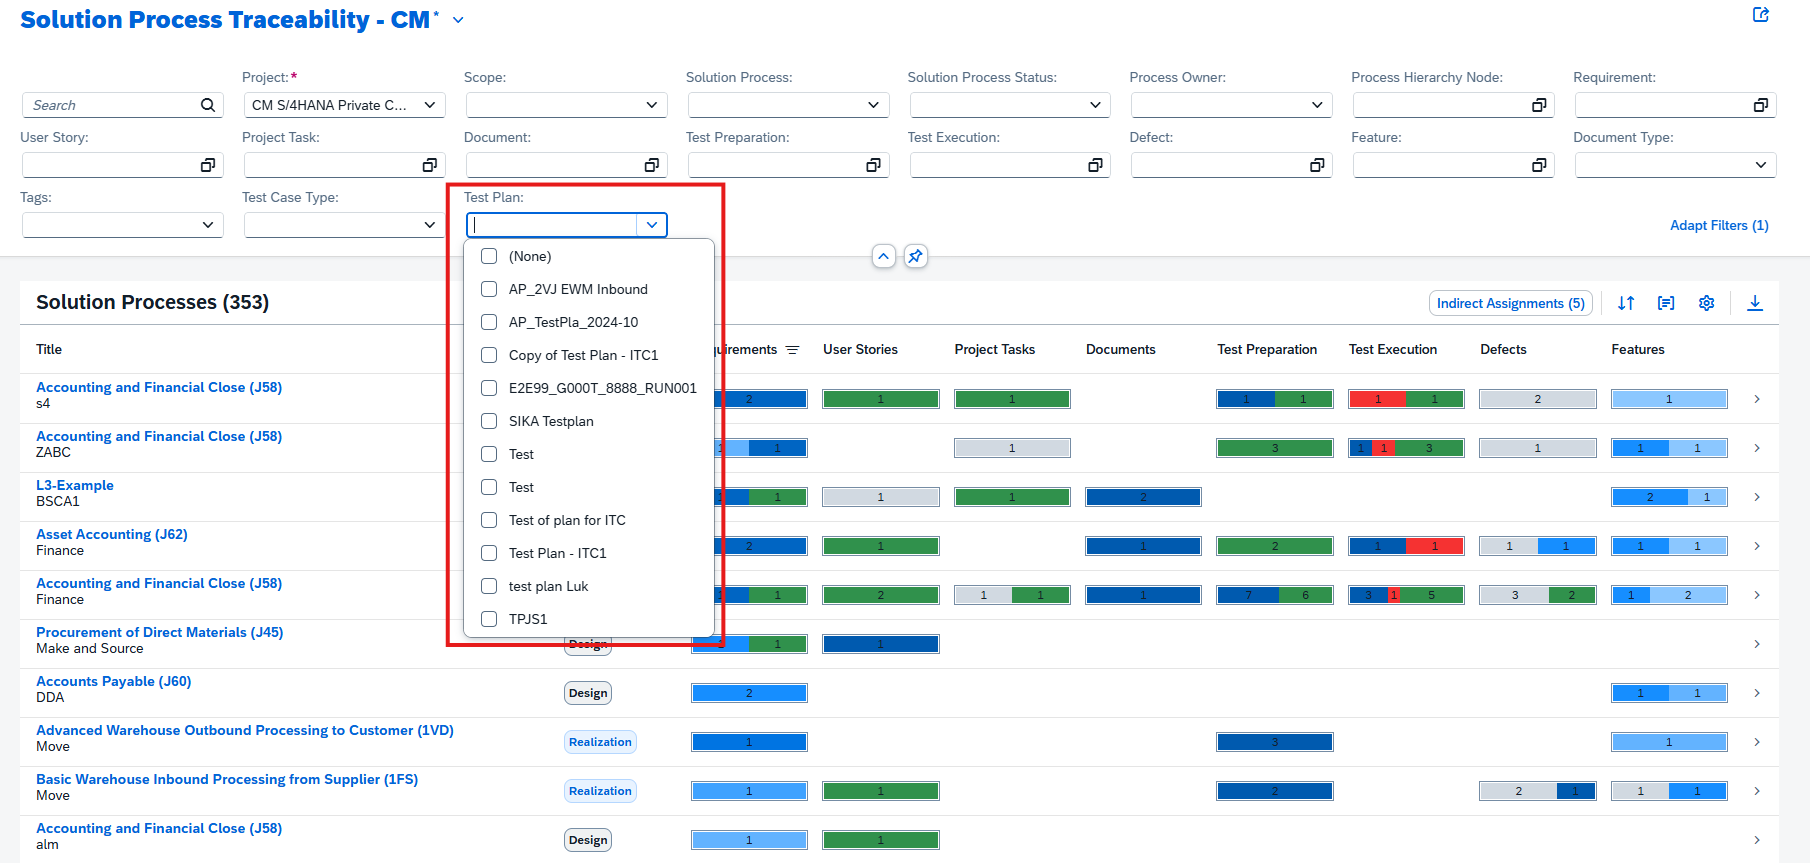
Task: Choose (None) in Test Plan list
Action: [x=489, y=256]
